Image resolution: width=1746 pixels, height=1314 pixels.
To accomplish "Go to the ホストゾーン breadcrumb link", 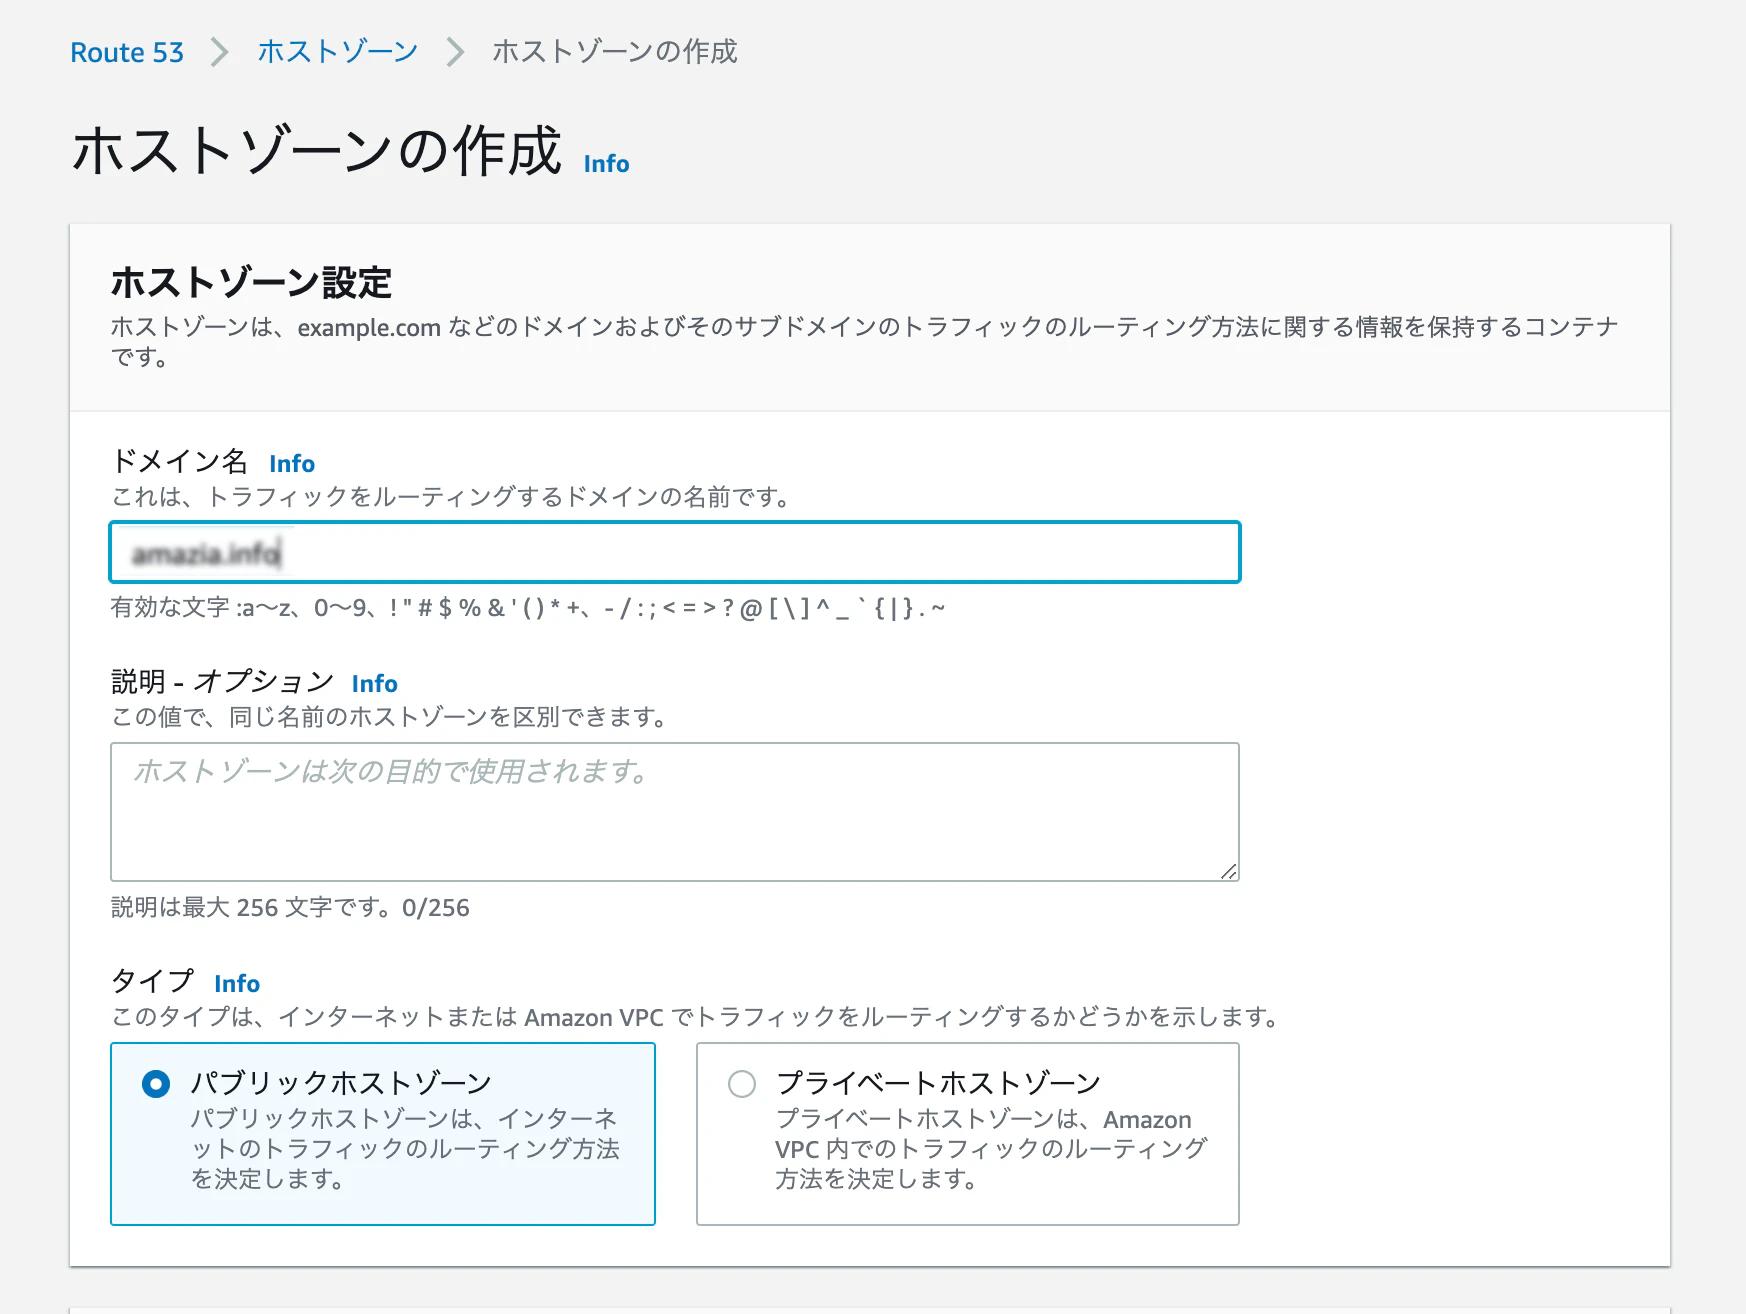I will pyautogui.click(x=338, y=52).
